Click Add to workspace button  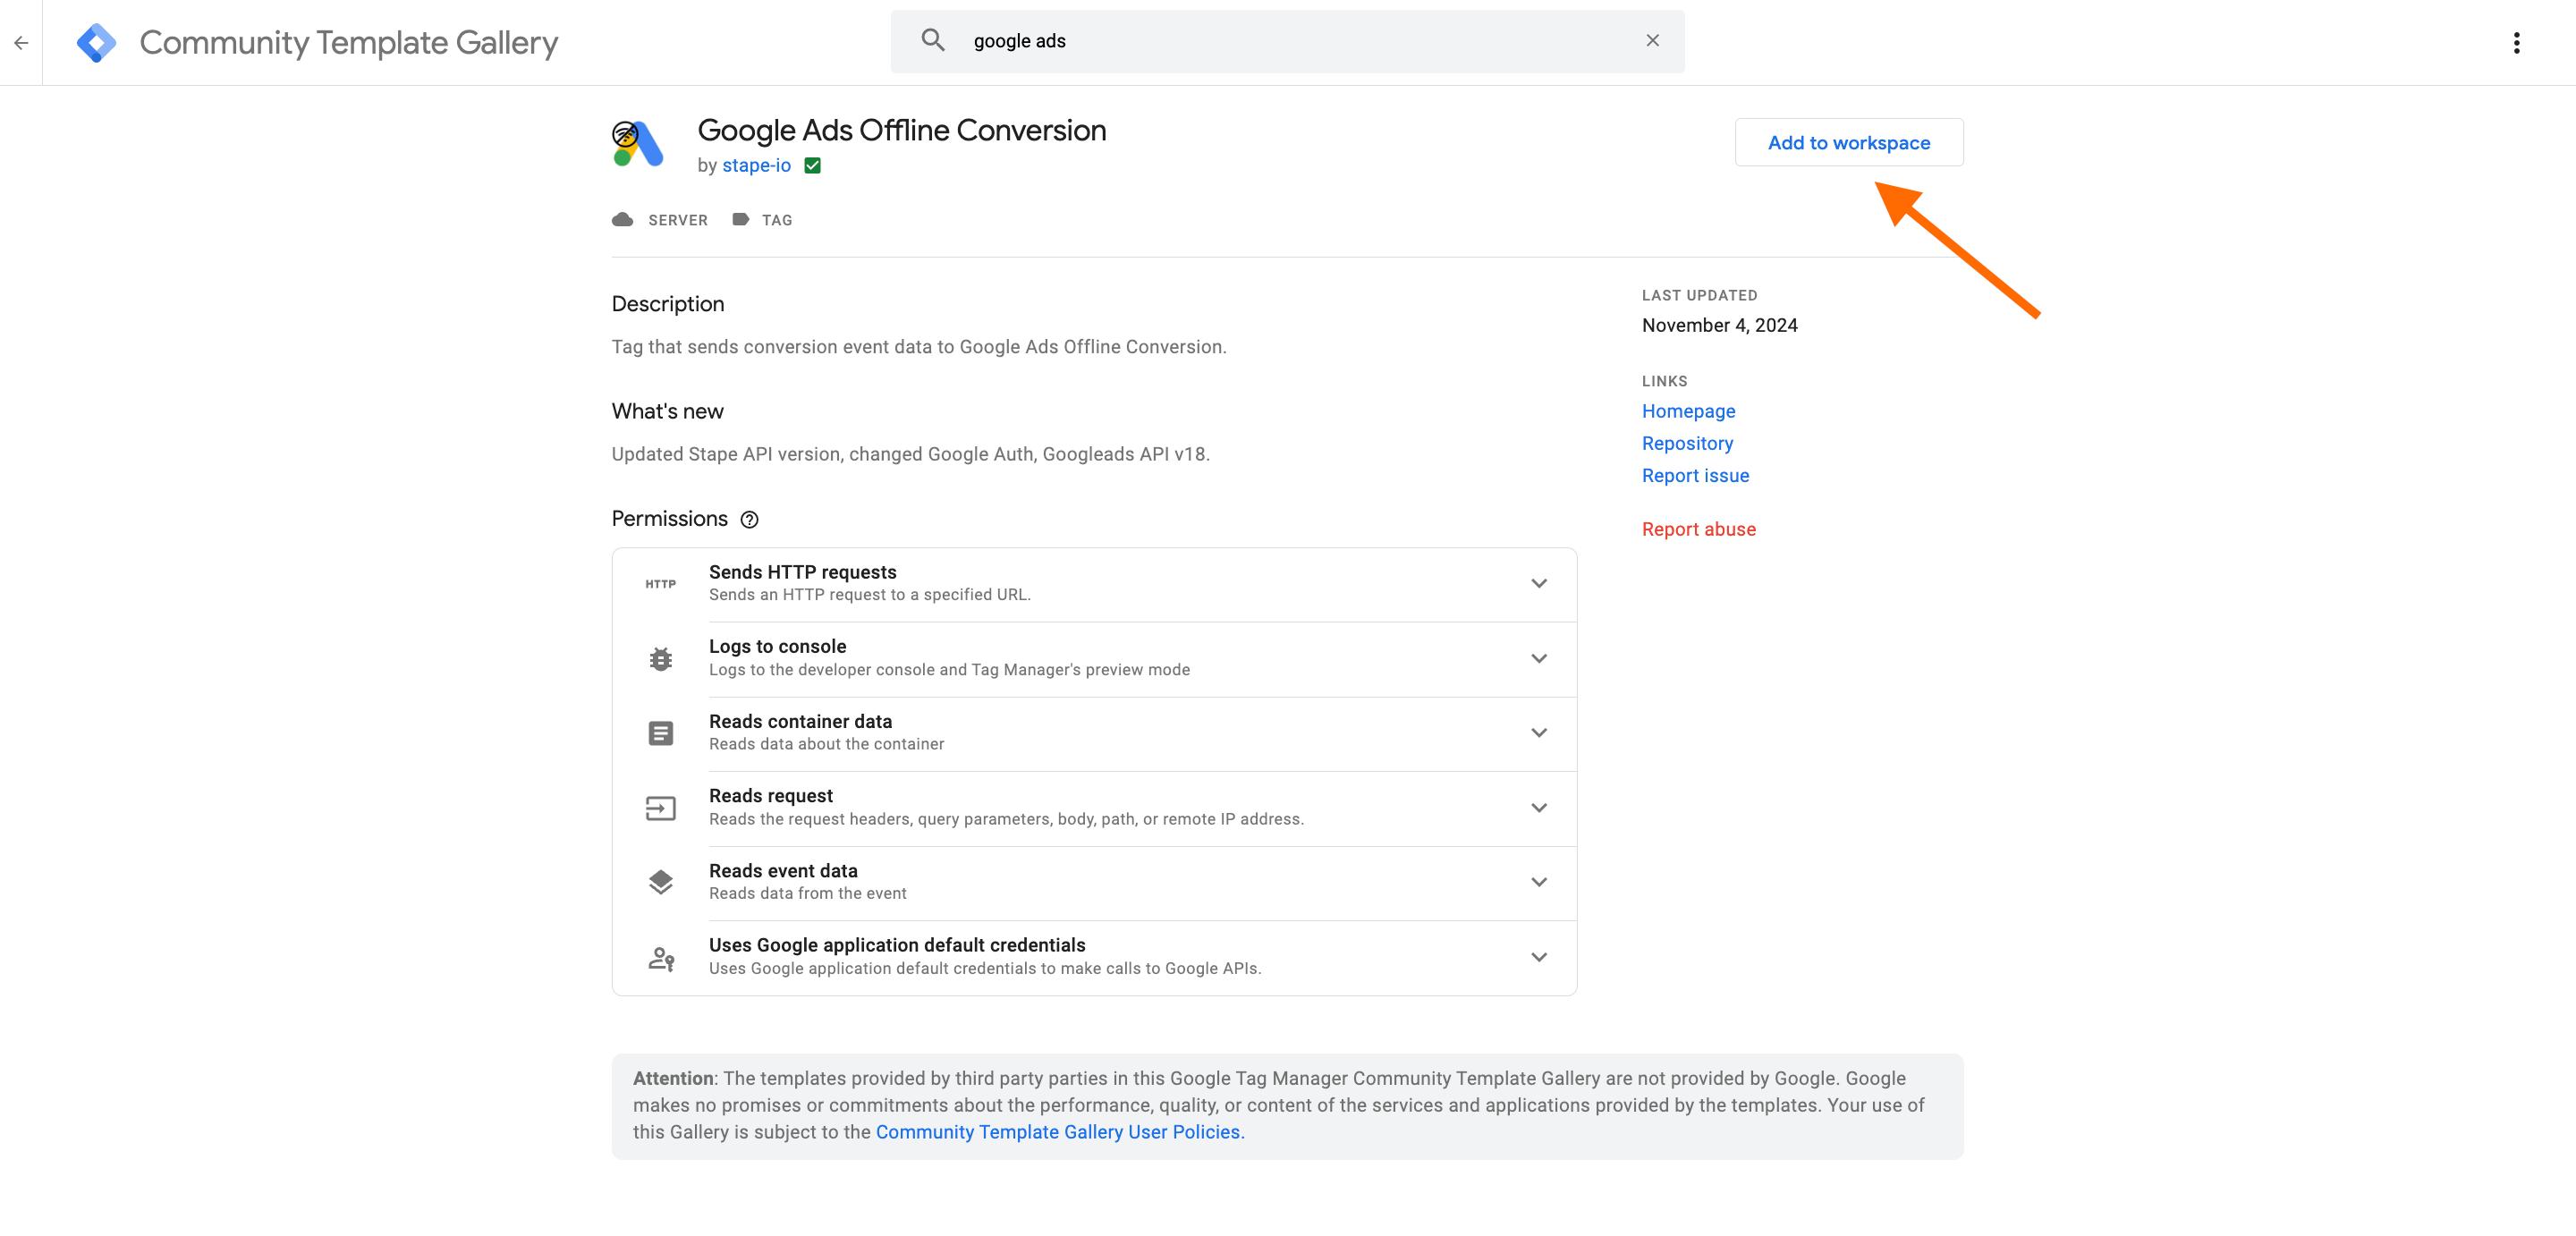[1848, 142]
